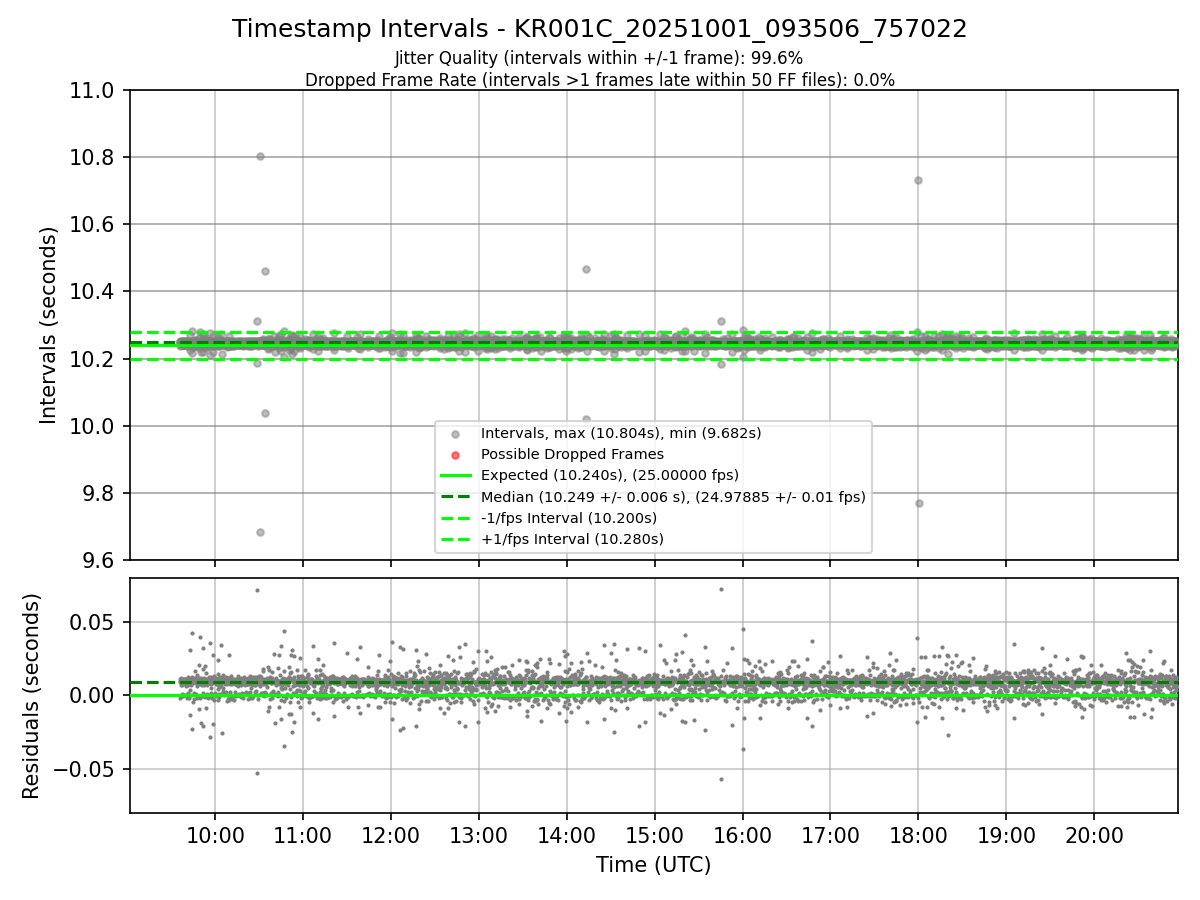Click the 18:00 x-axis tick label

(918, 835)
